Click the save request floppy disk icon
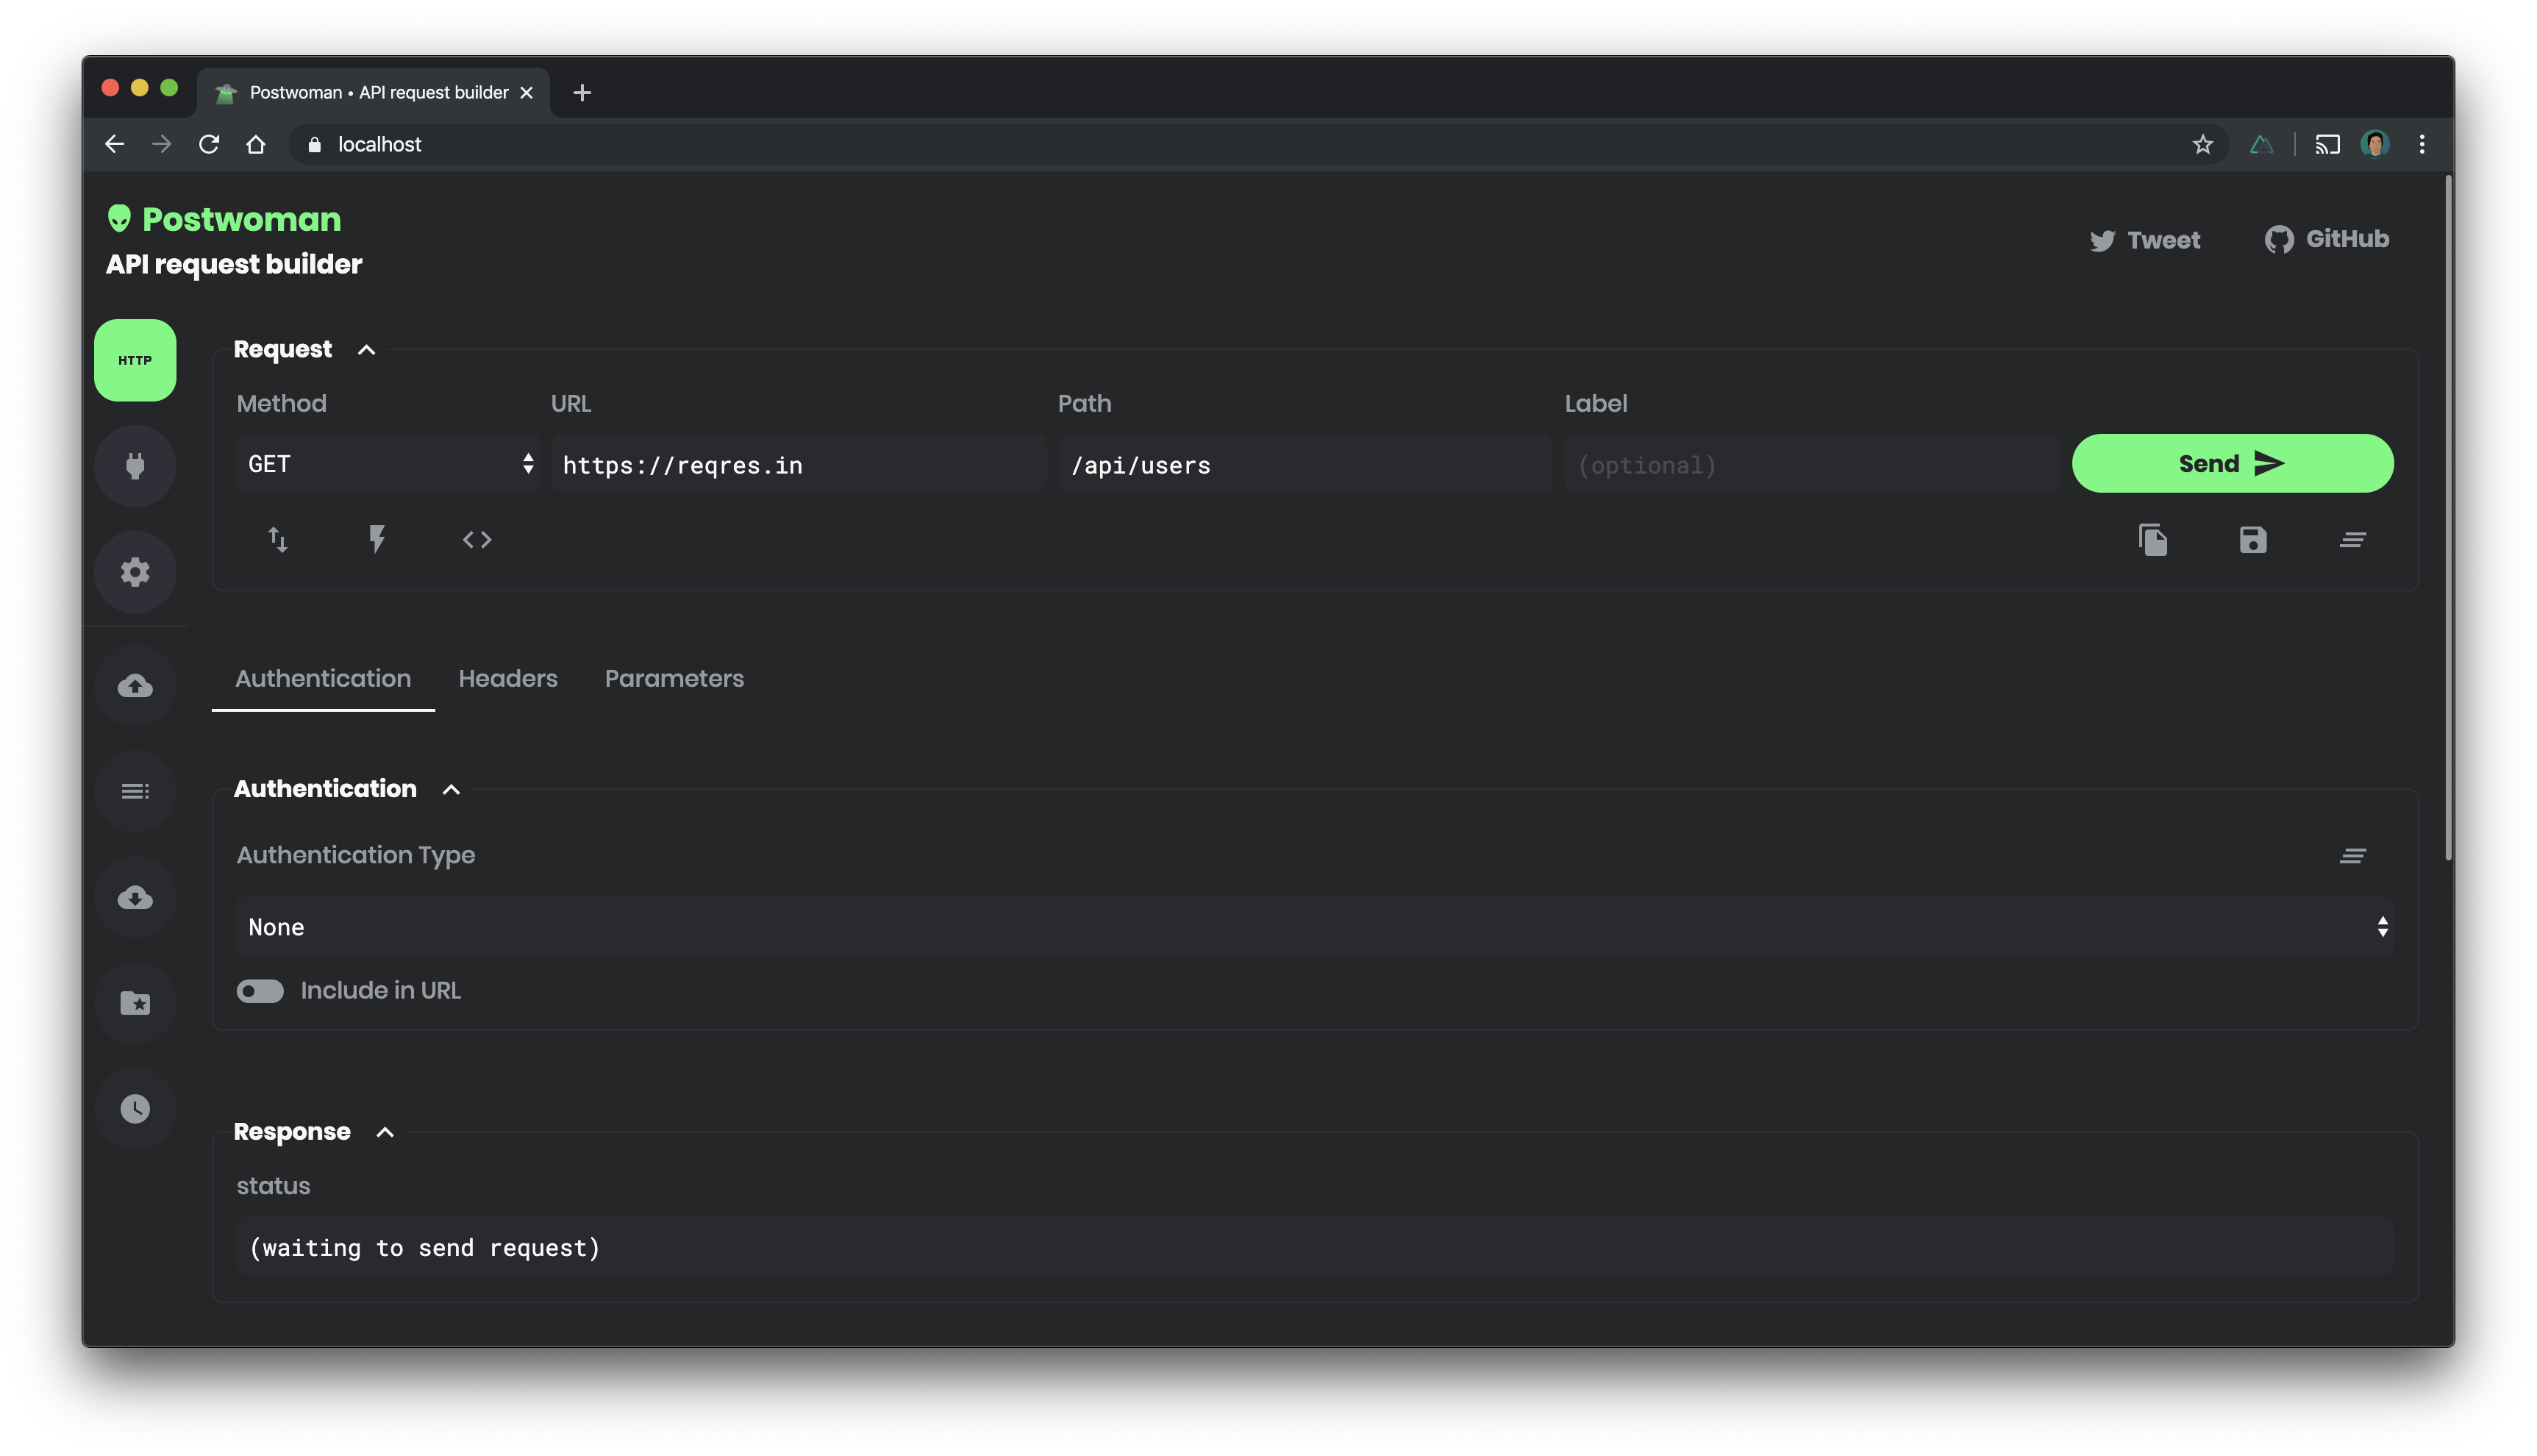This screenshot has width=2537, height=1456. coord(2252,540)
